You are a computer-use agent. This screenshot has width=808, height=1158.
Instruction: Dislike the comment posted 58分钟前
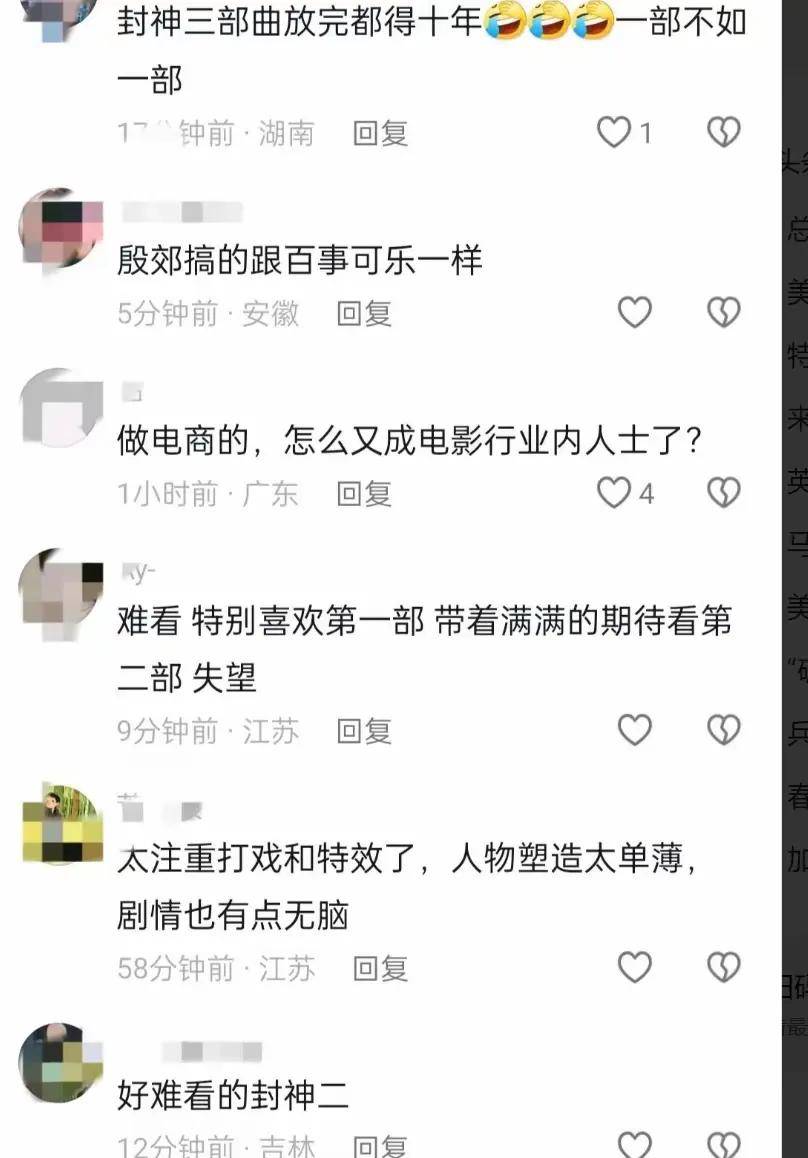723,967
